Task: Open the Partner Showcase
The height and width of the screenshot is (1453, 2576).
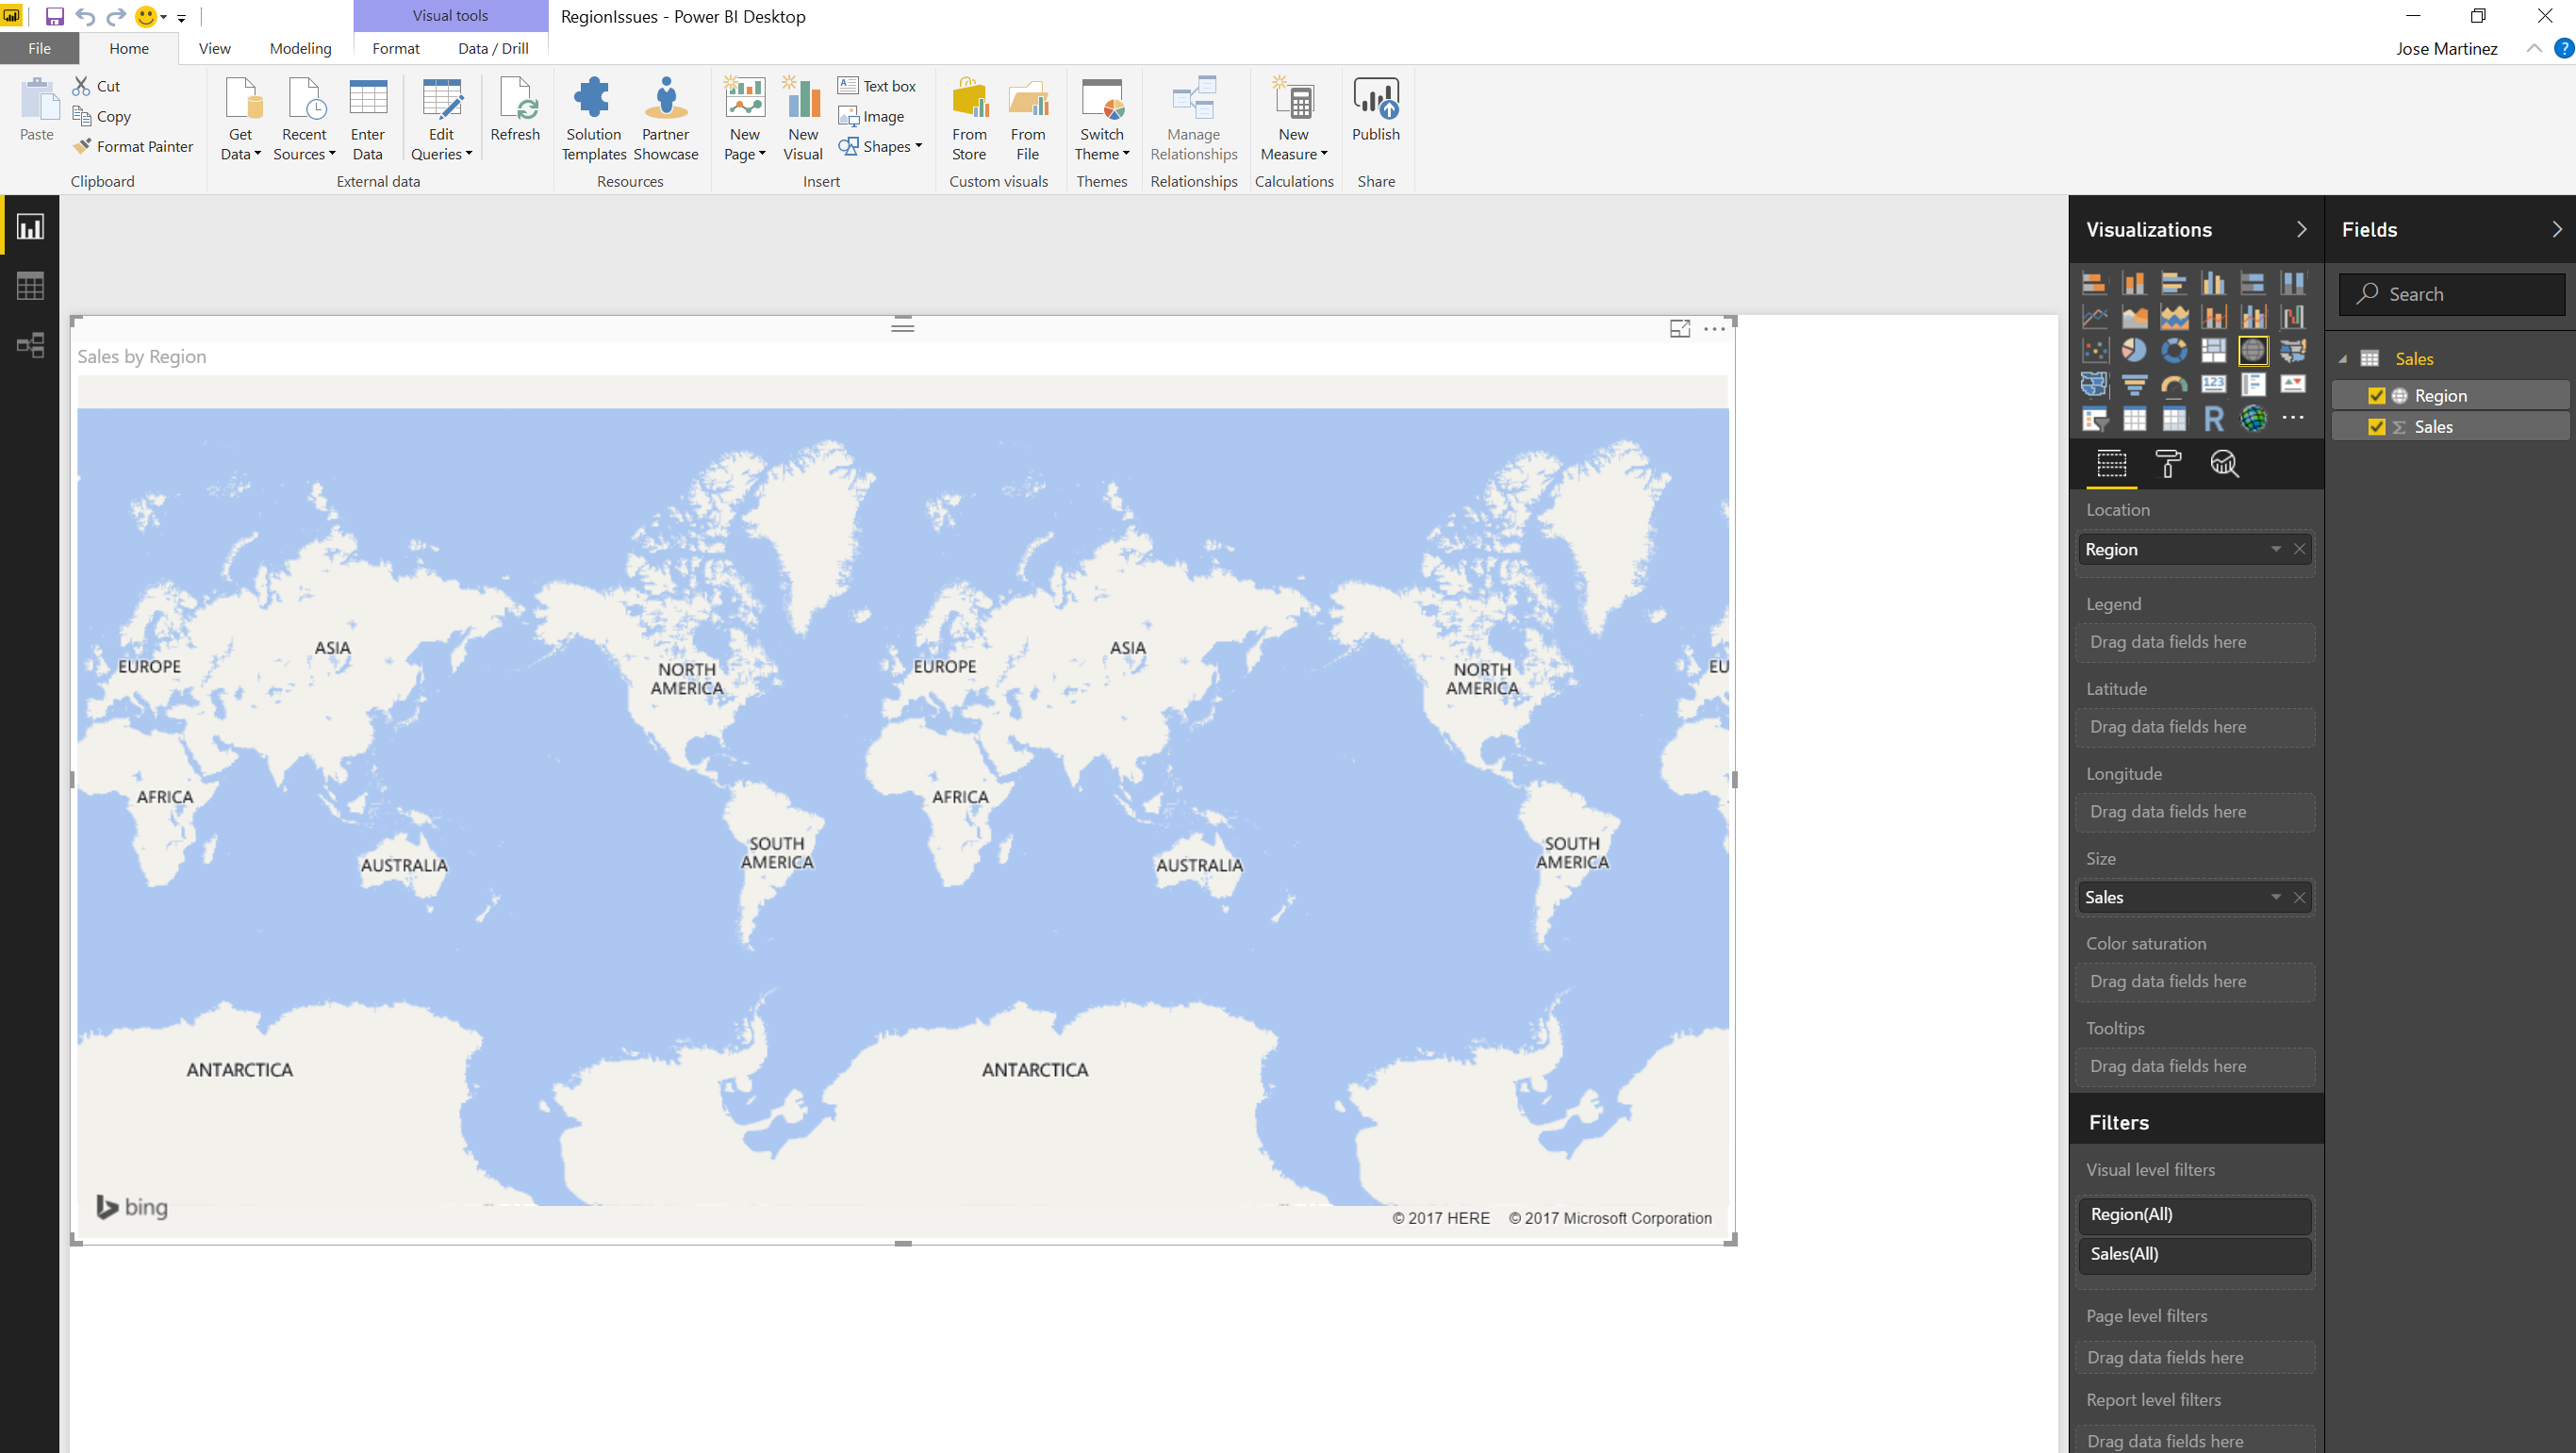Action: (x=666, y=118)
